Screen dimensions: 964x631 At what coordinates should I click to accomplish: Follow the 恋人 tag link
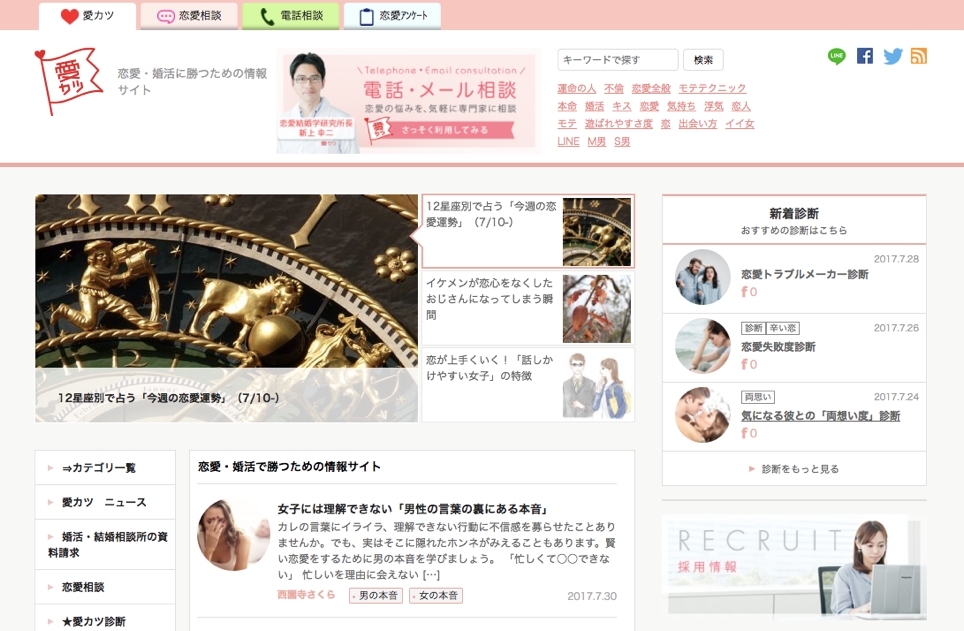[741, 106]
